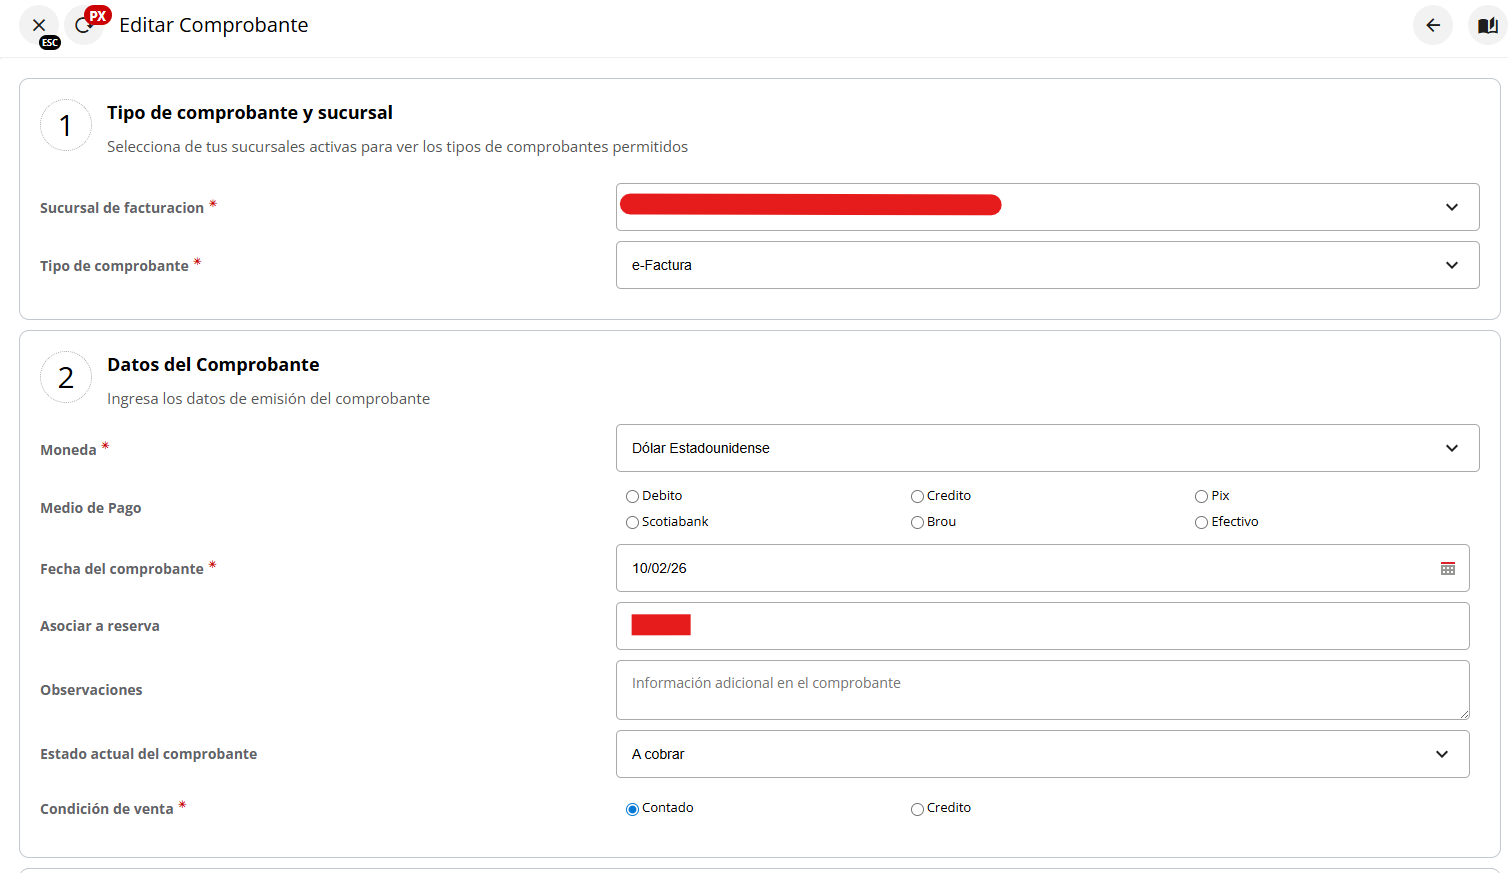Viewport: 1508px width, 873px height.
Task: Select Contado for Condición de venta
Action: 632,809
